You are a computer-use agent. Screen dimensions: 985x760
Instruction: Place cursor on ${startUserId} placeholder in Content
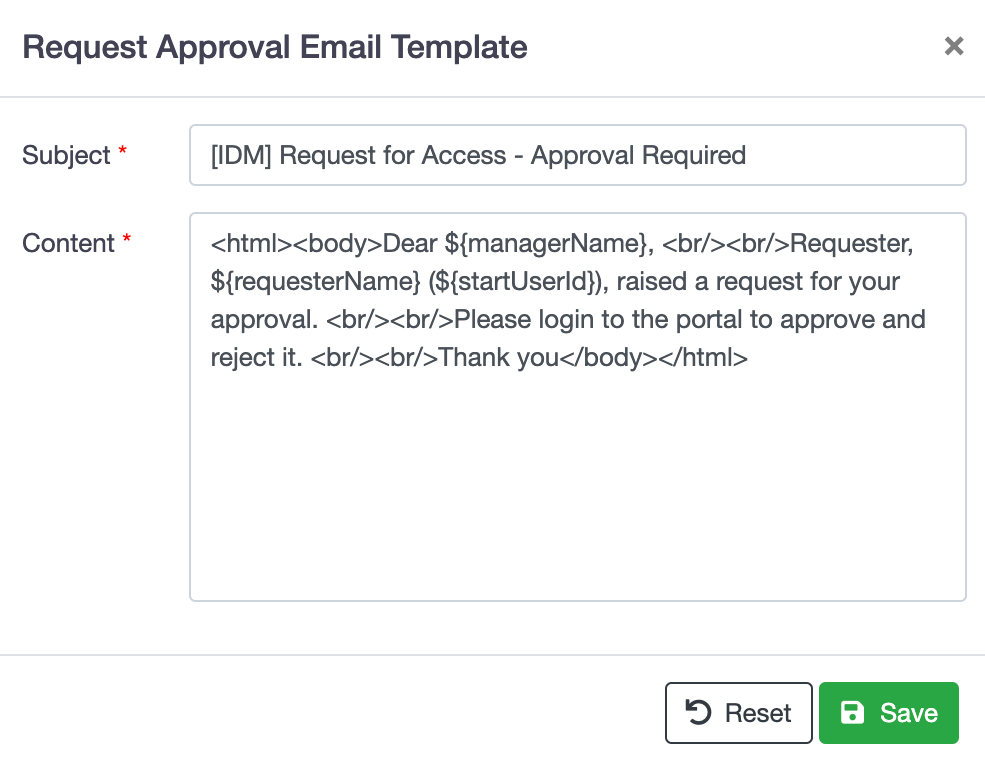[x=518, y=281]
